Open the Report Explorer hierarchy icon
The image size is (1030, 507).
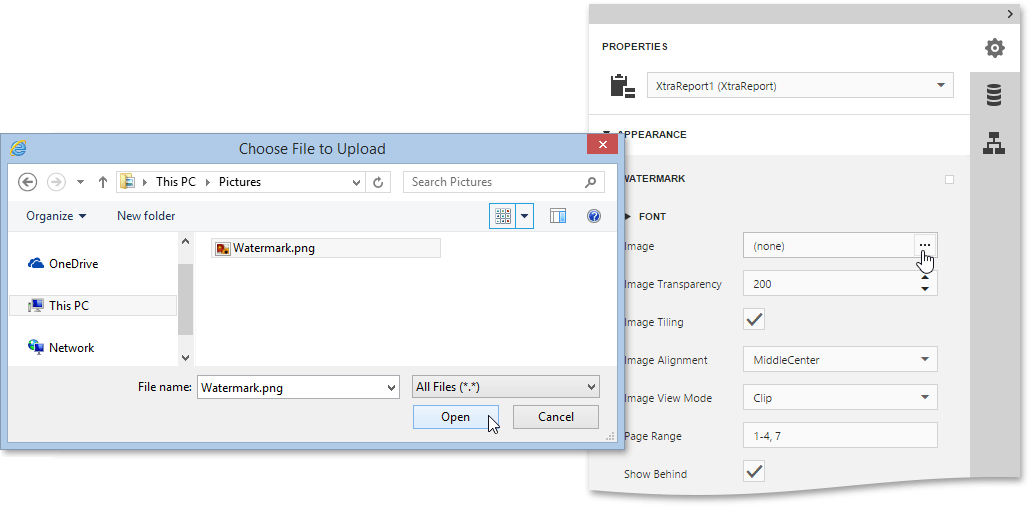click(994, 143)
